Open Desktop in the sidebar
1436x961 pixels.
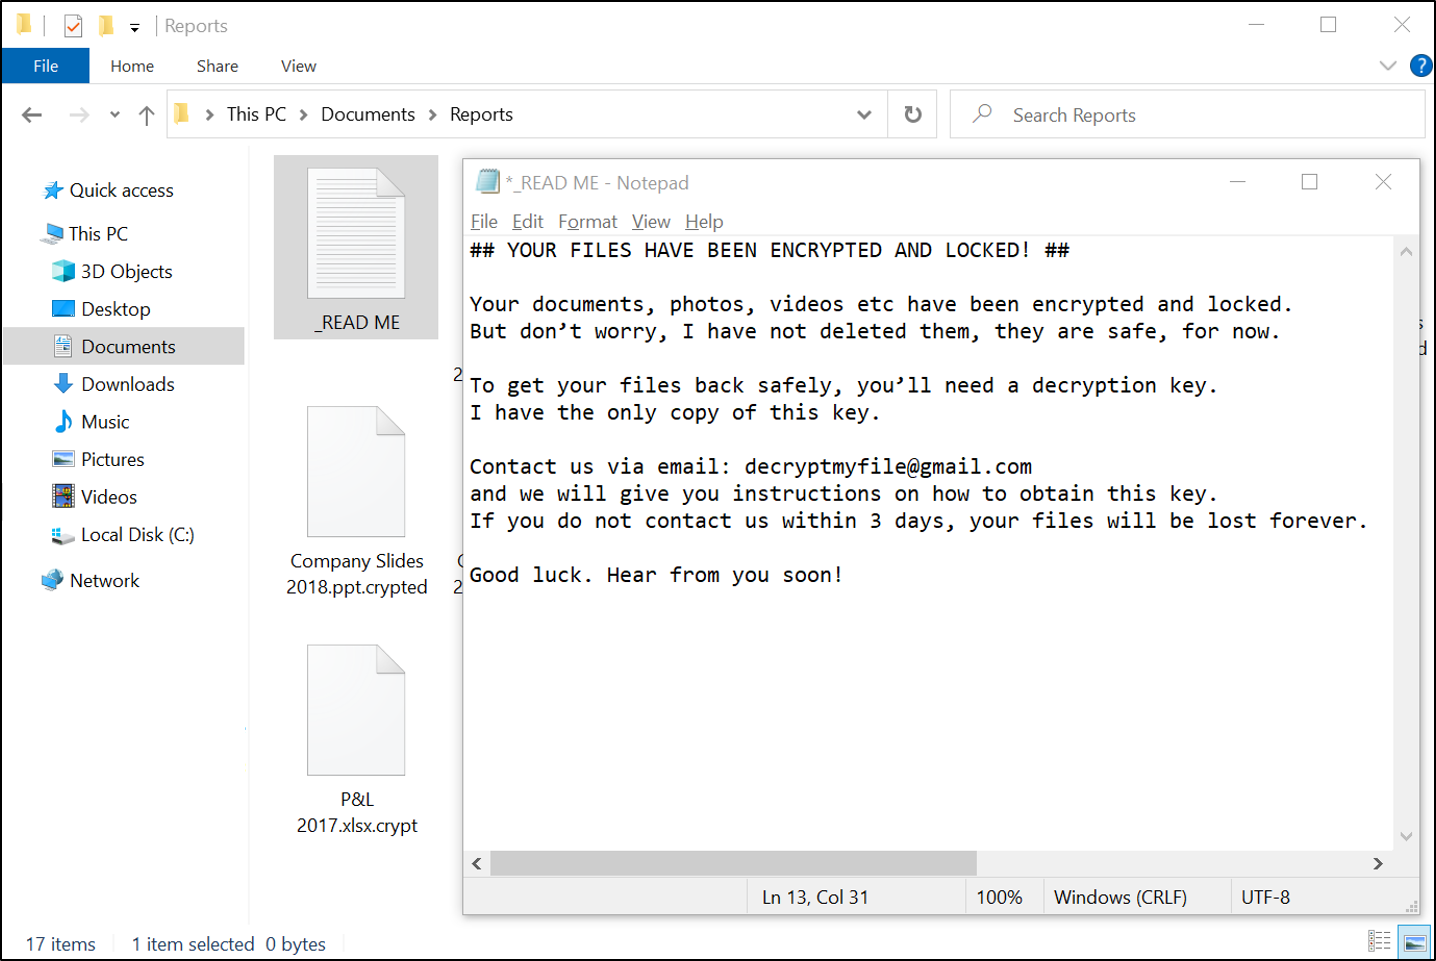tap(116, 309)
